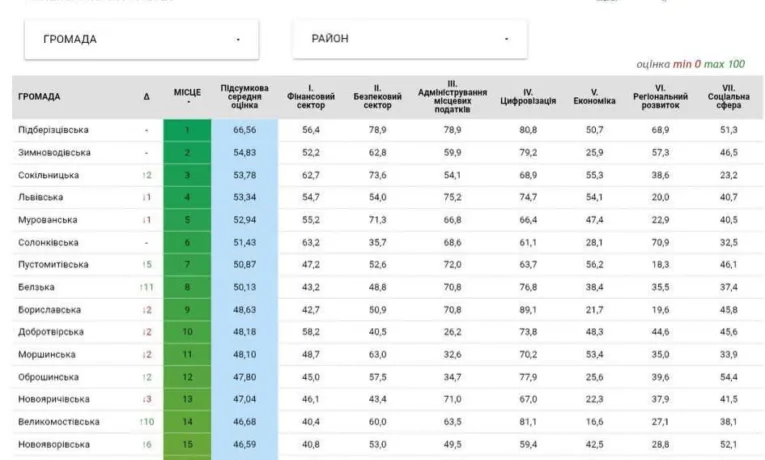Click the Δ change column header

[146, 97]
